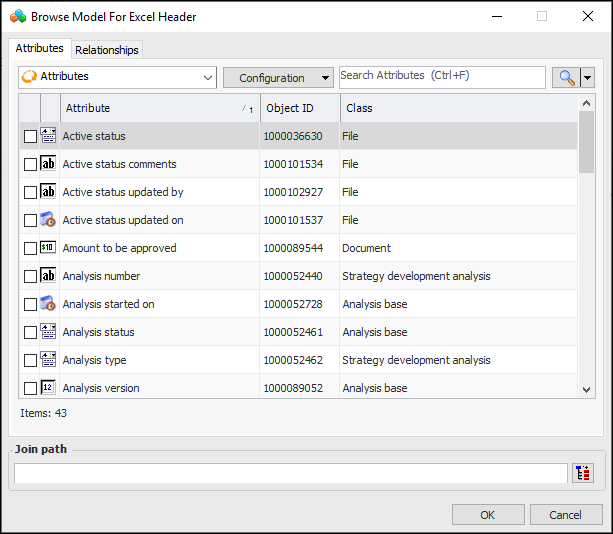Click the magnifier search icon button
The height and width of the screenshot is (534, 613).
coord(565,77)
